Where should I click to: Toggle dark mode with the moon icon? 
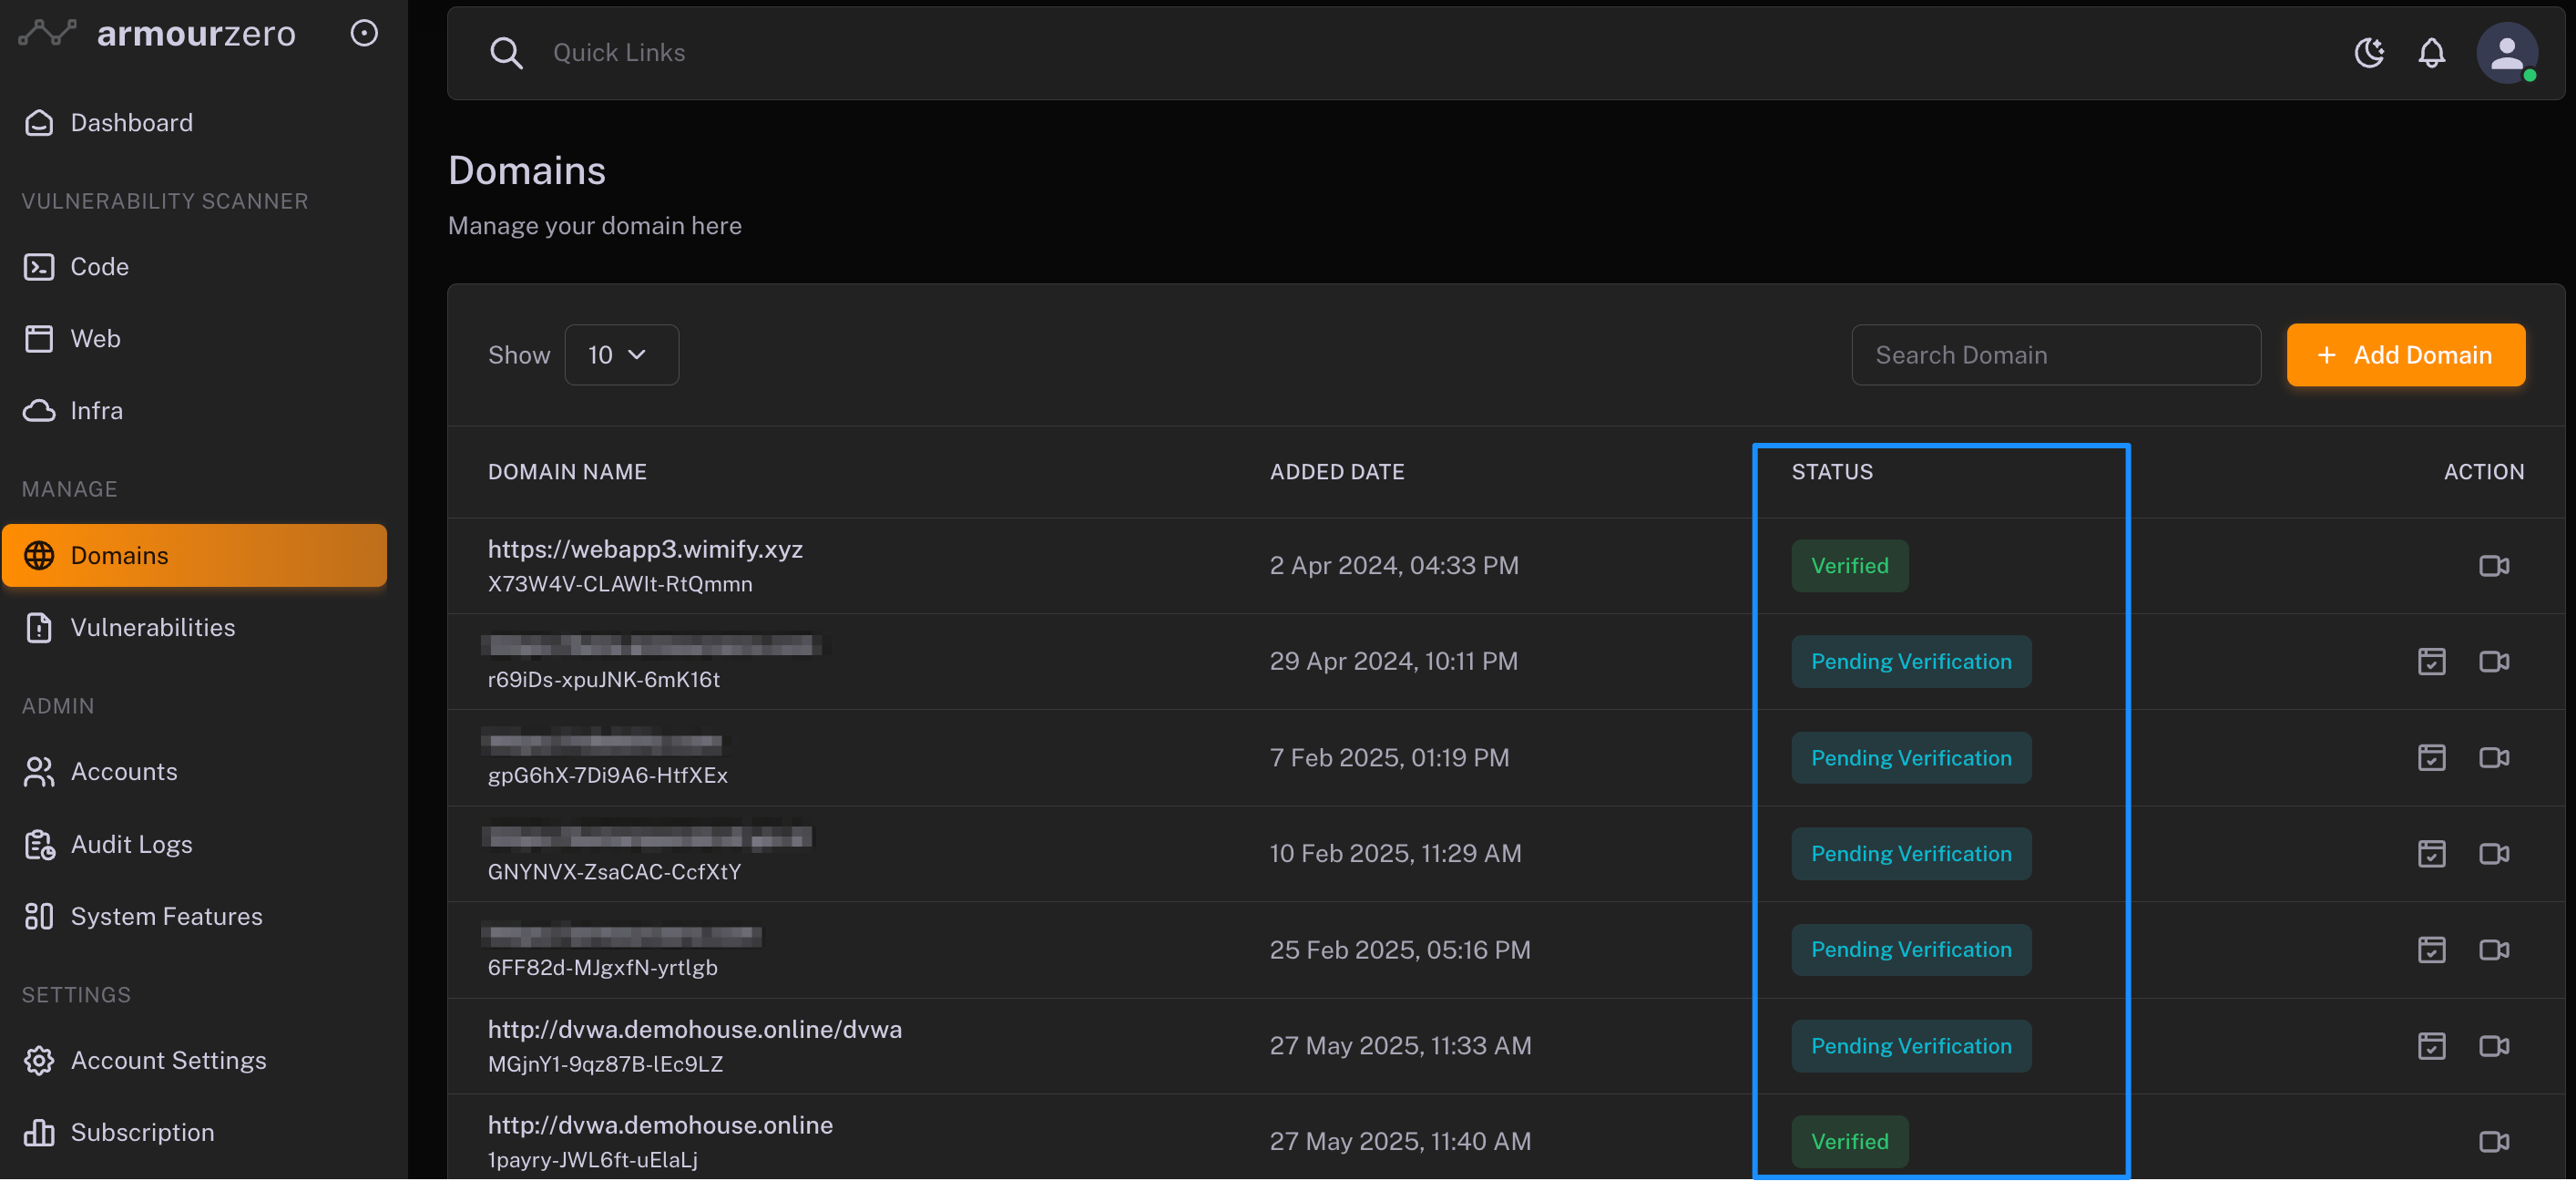2368,53
